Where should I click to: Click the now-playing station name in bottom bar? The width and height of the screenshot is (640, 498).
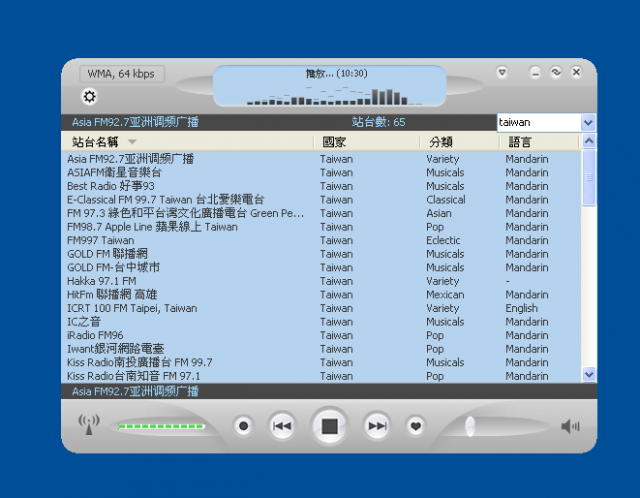(x=135, y=391)
